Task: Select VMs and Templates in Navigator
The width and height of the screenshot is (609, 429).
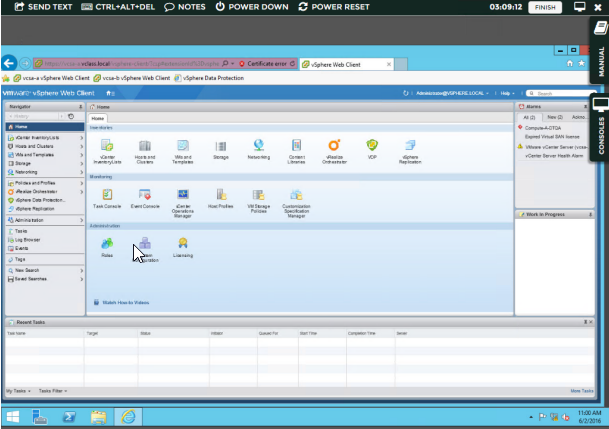Action: 45,155
